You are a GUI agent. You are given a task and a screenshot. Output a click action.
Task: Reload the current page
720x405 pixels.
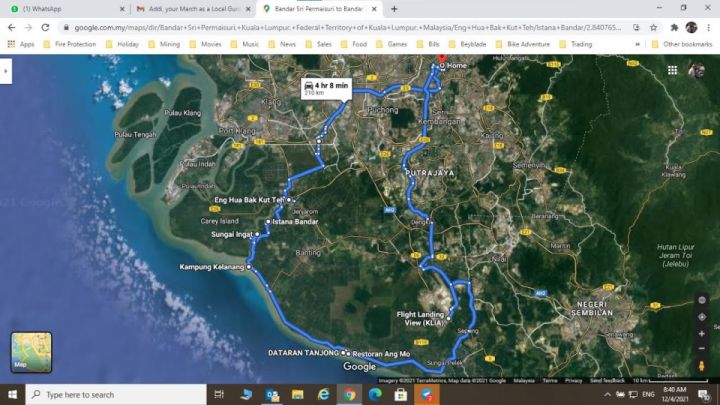pos(45,28)
